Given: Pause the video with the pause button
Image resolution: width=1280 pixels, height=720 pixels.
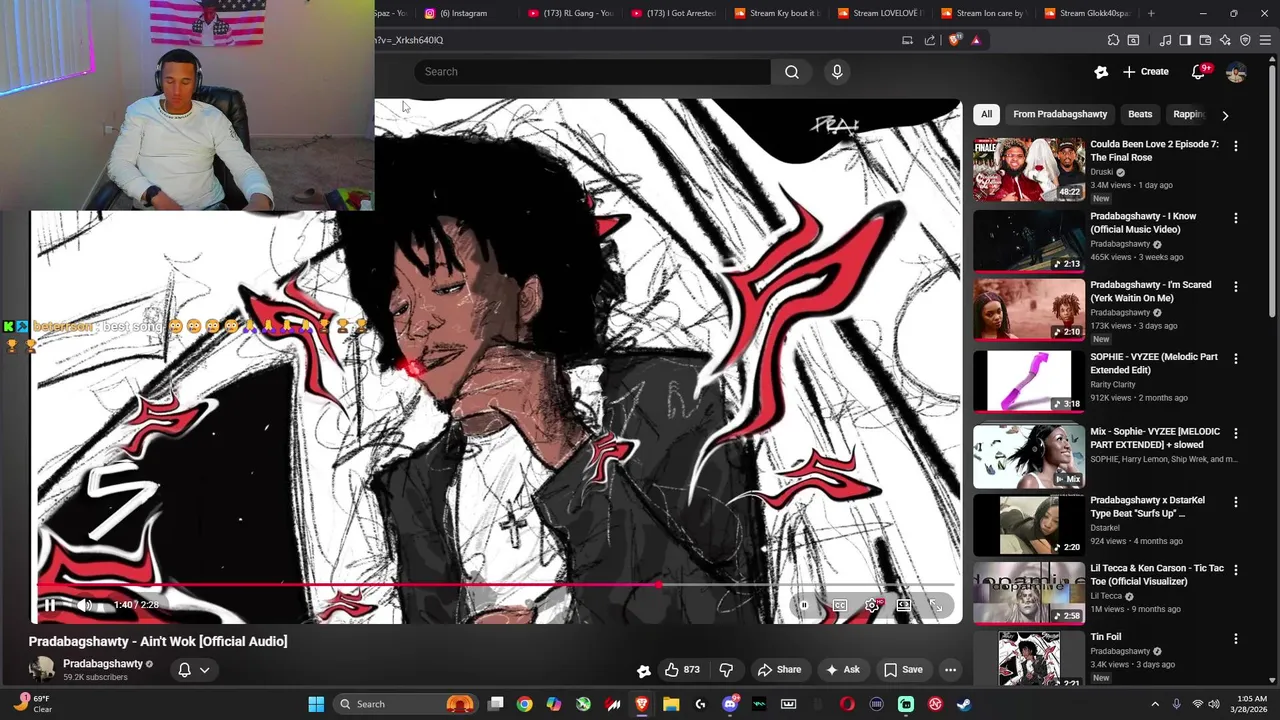Looking at the screenshot, I should pyautogui.click(x=49, y=605).
